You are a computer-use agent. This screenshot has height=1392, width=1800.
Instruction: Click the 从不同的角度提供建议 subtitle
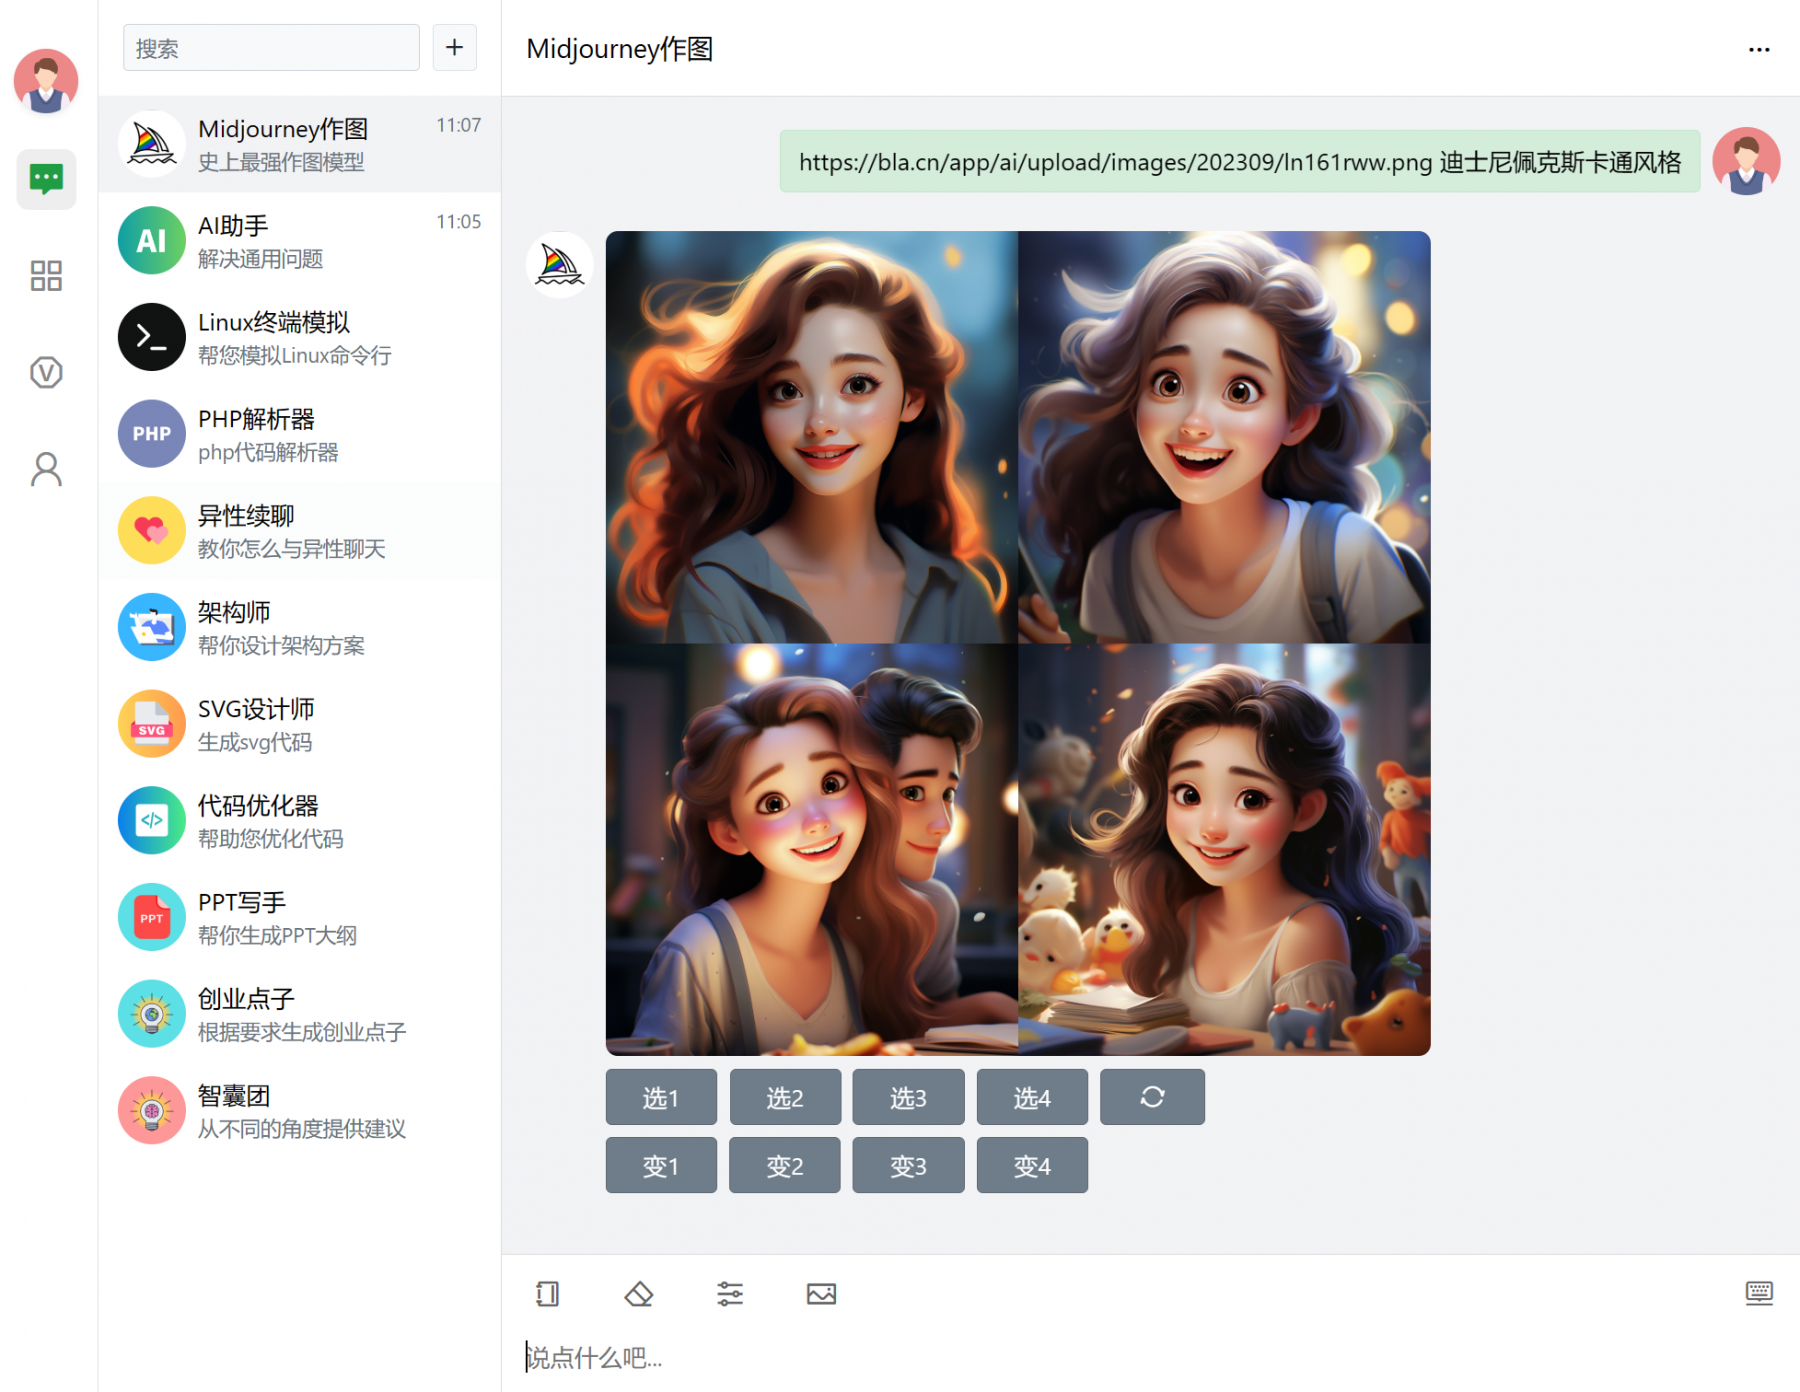tap(302, 1129)
